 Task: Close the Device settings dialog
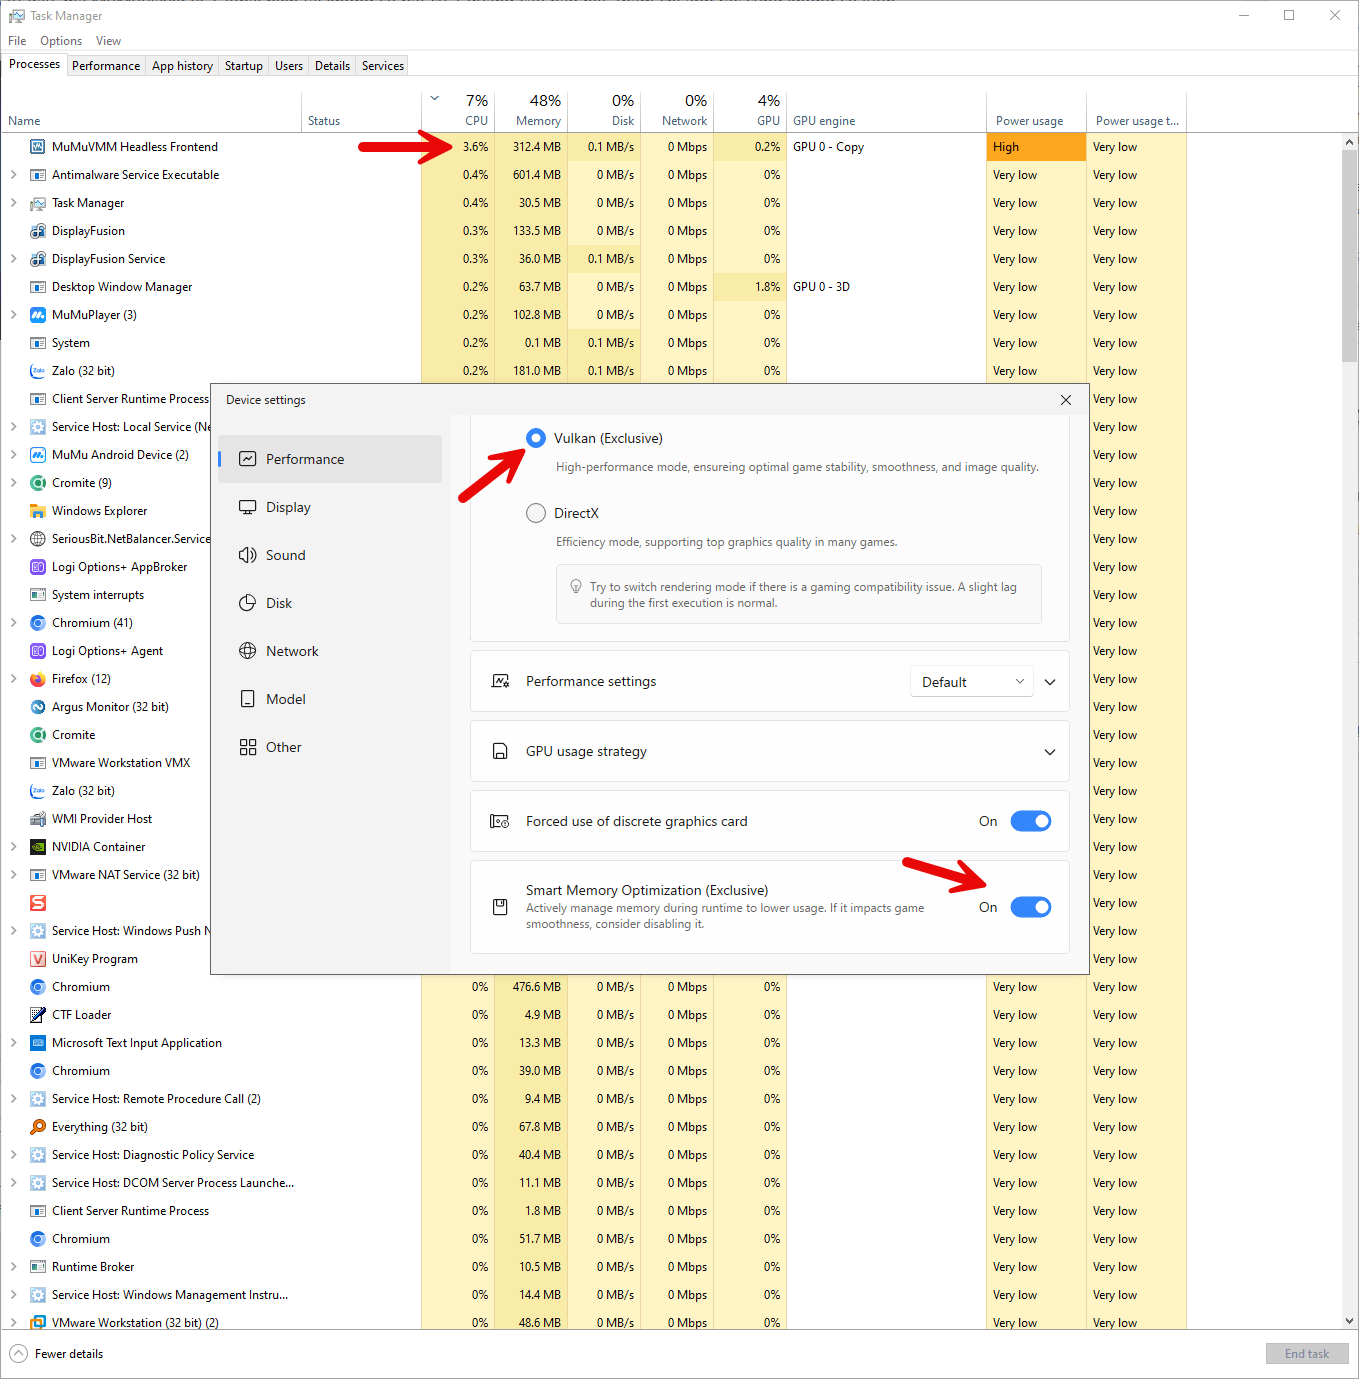pos(1066,400)
